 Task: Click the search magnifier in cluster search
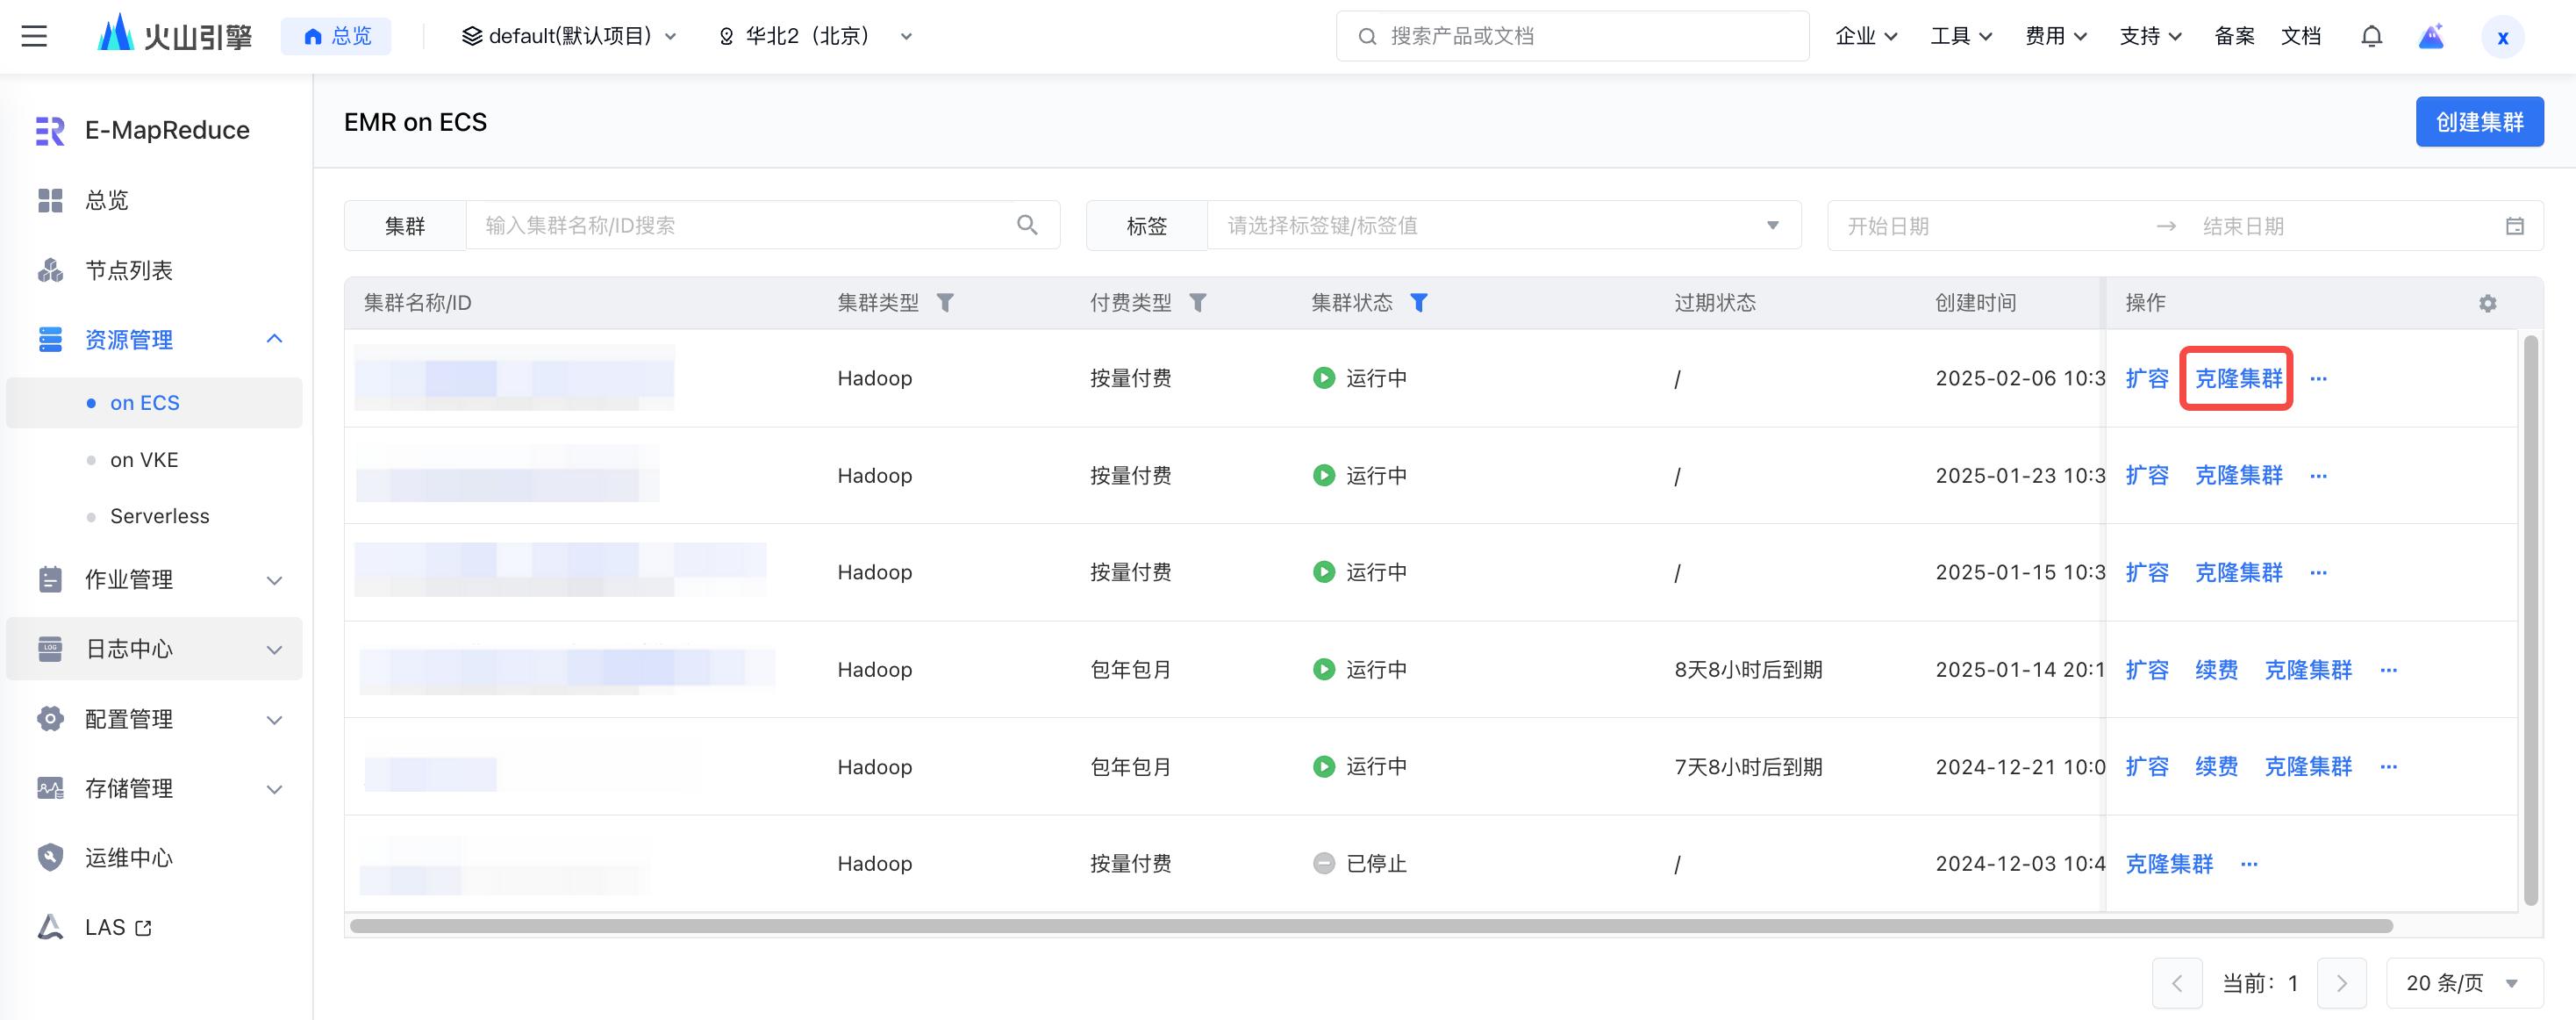click(x=1026, y=225)
